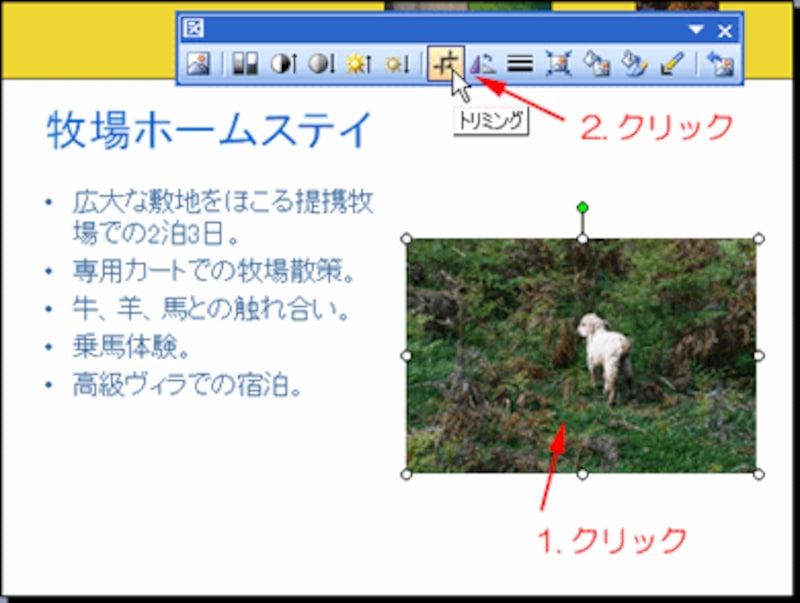Click the text line 場での2泊3日。
Viewport: 800px width, 603px height.
(156, 233)
